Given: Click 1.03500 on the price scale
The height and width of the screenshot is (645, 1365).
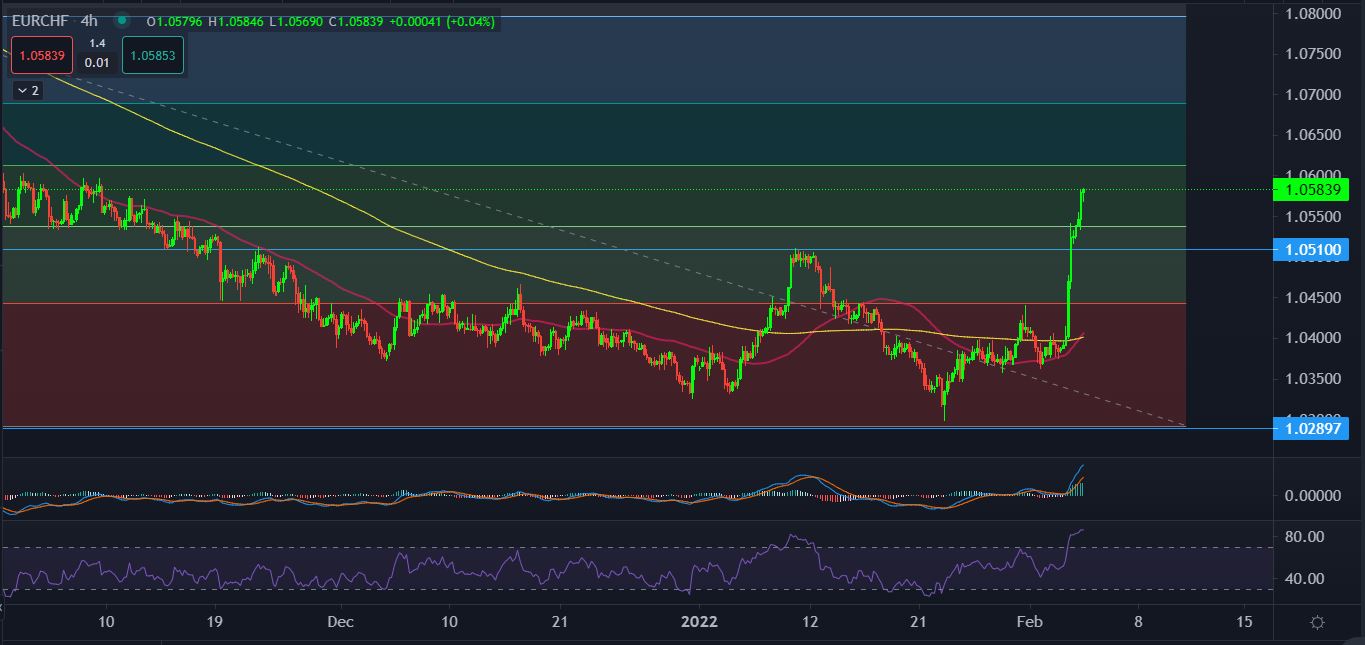Looking at the screenshot, I should 1312,378.
